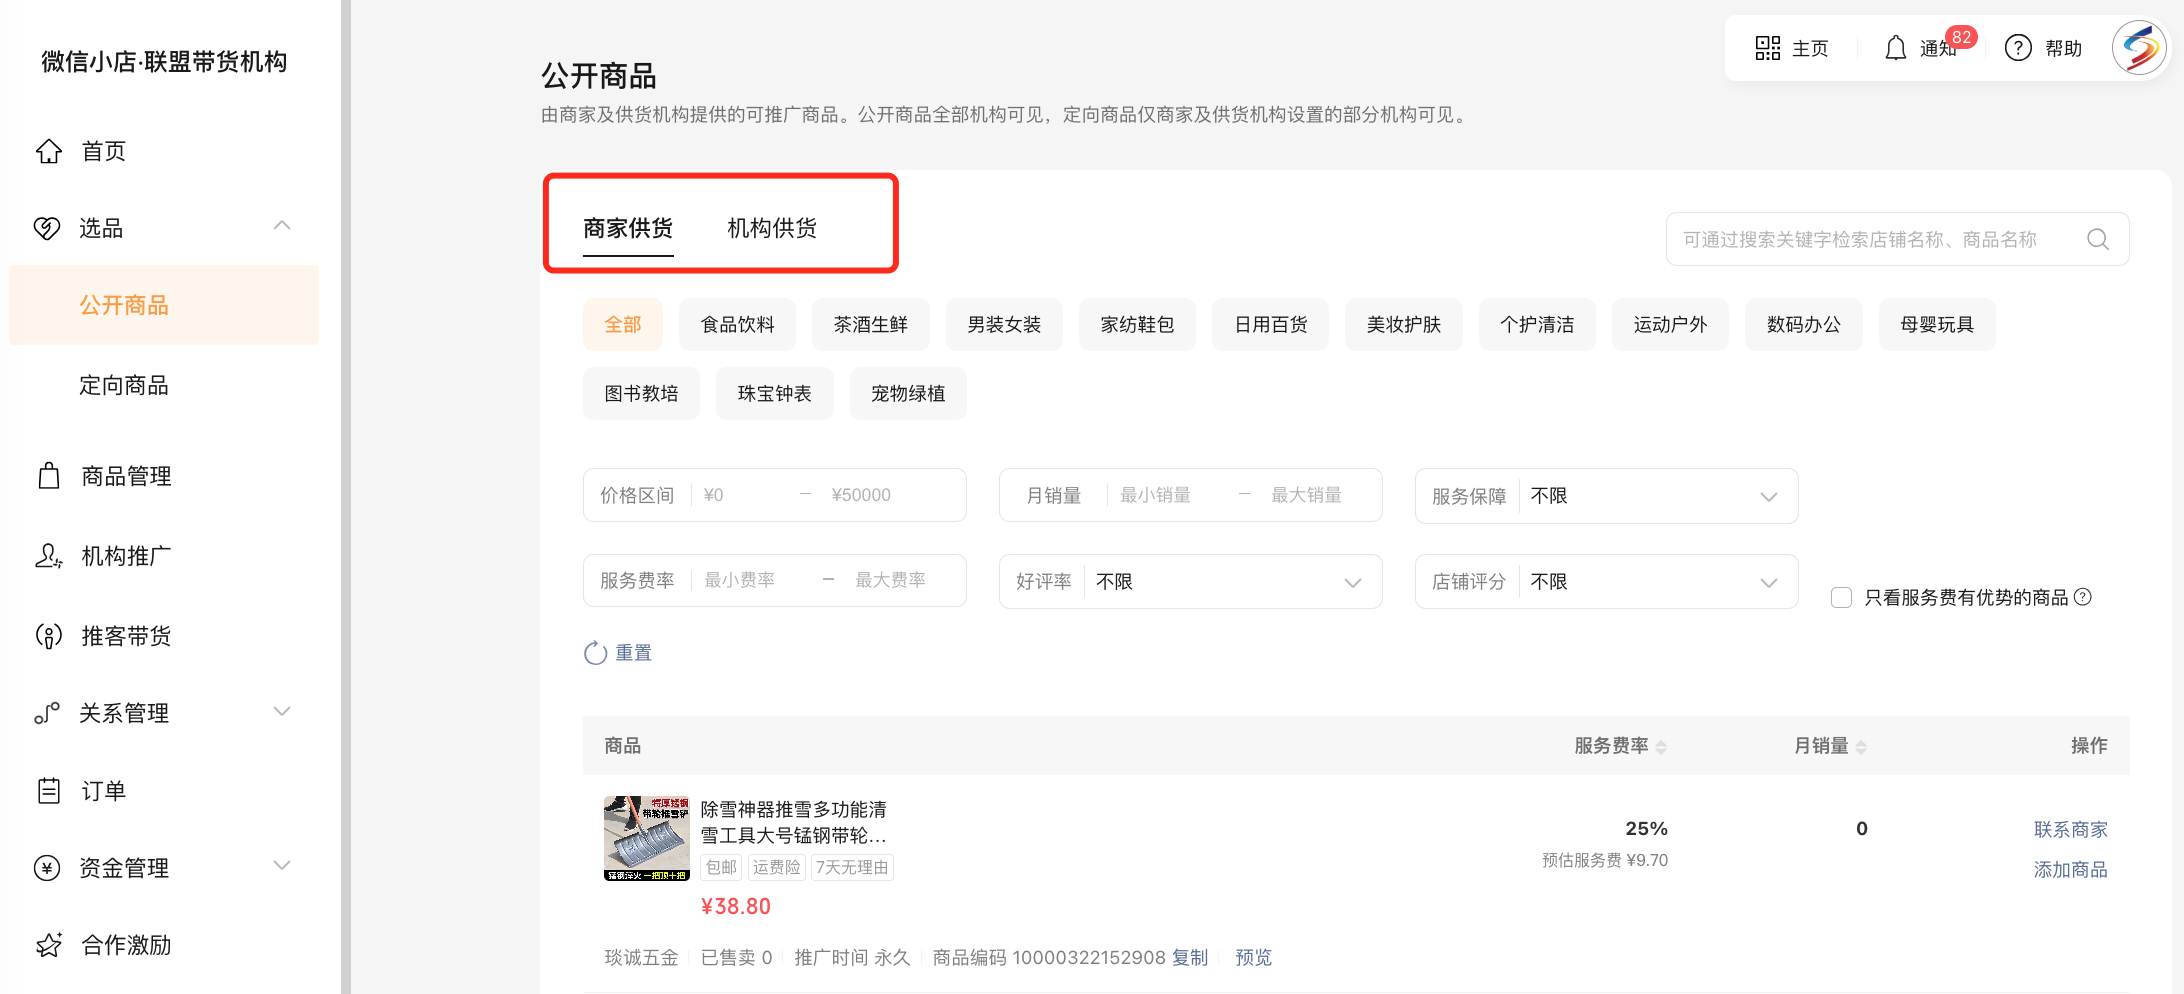The image size is (2184, 994).
Task: Click the 推客带货 icon in sidebar
Action: [x=49, y=636]
